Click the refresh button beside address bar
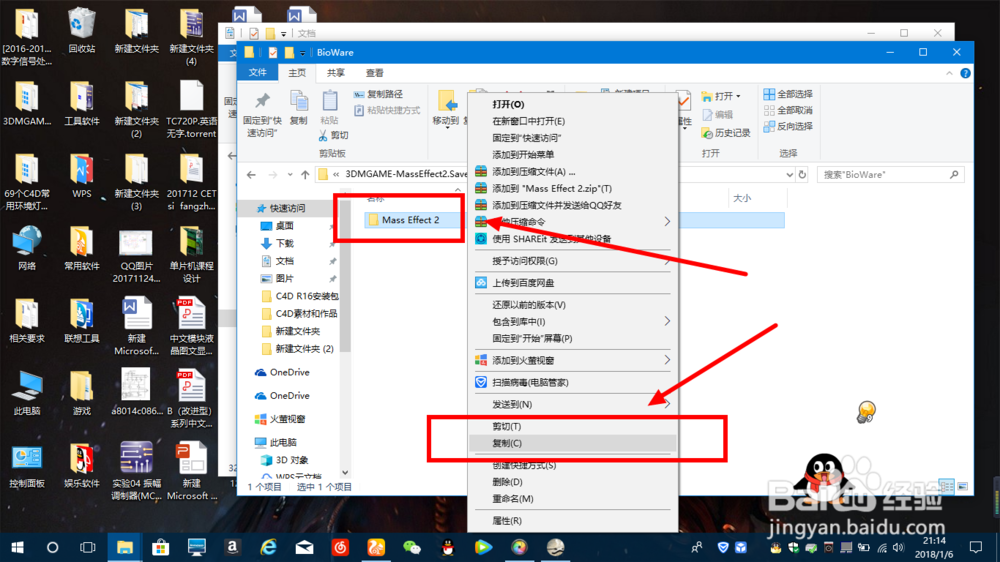Viewport: 1000px width, 562px height. coord(802,174)
